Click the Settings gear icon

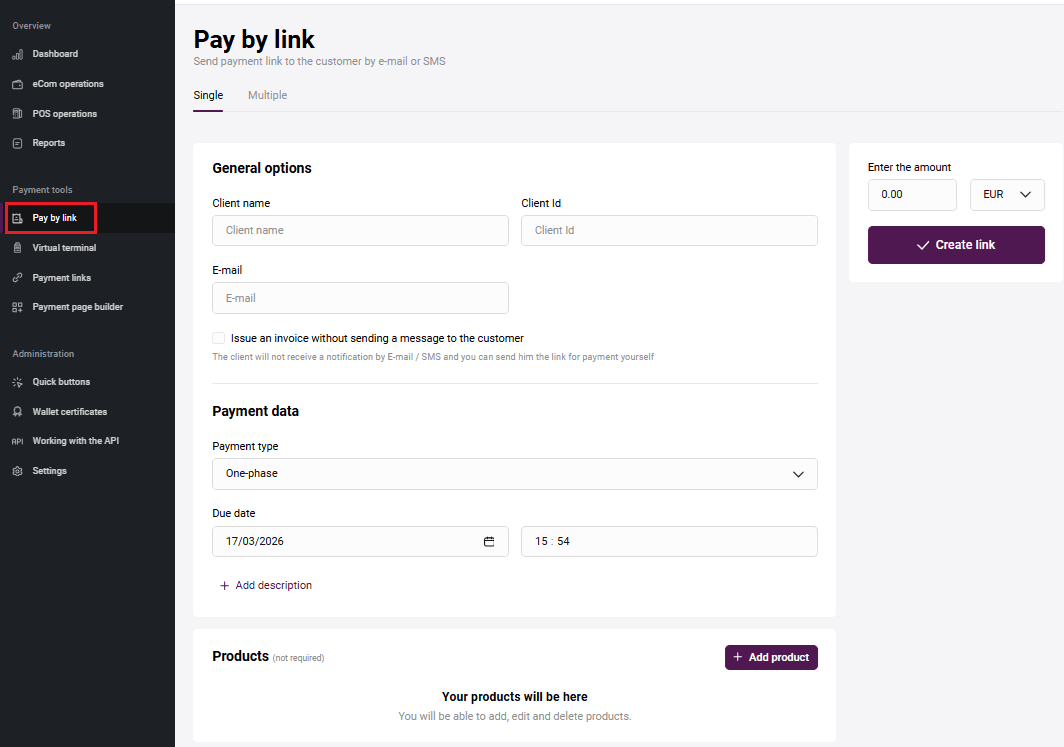point(17,471)
